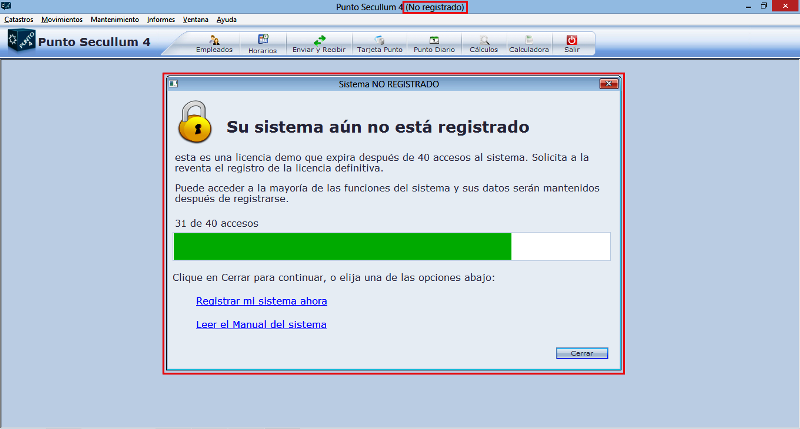Viewport: 800px width, 429px height.
Task: Open the Movimientos menu
Action: [x=62, y=20]
